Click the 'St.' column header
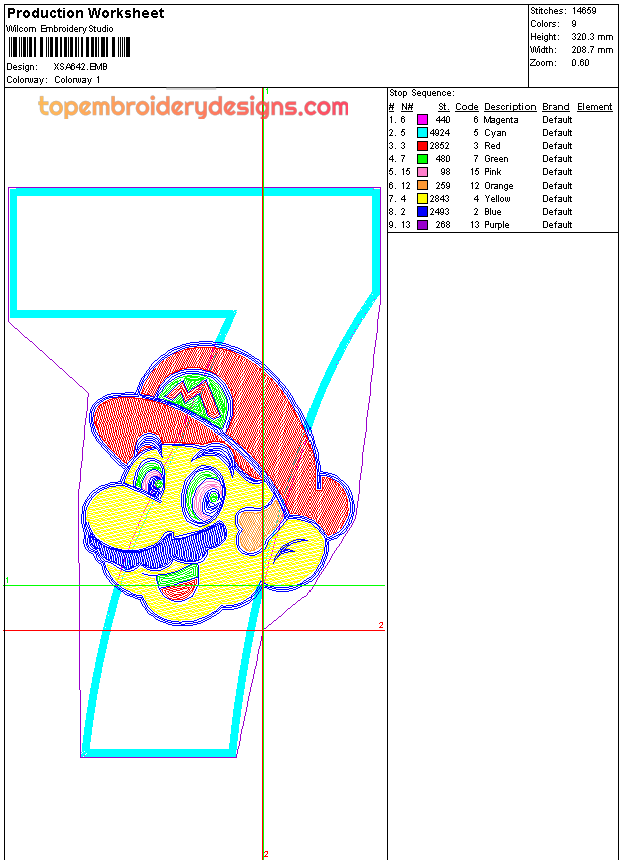620x860 pixels. pyautogui.click(x=444, y=107)
